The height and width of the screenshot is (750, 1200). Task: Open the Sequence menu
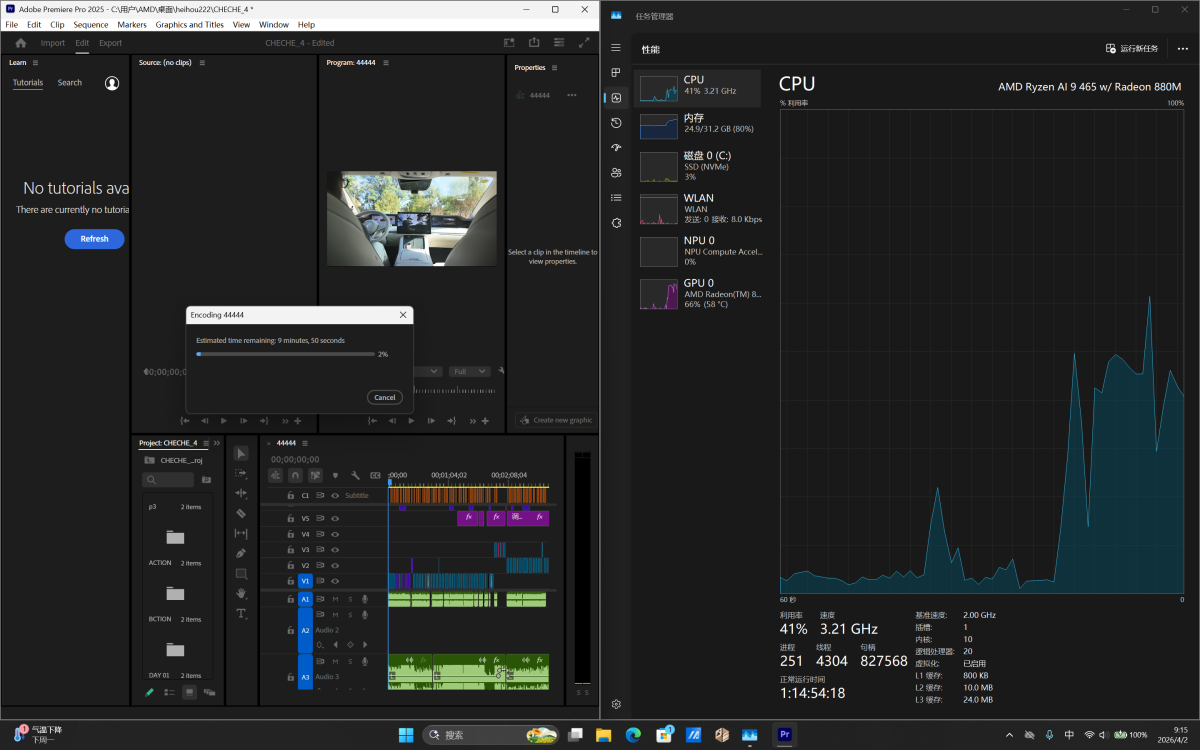(90, 24)
